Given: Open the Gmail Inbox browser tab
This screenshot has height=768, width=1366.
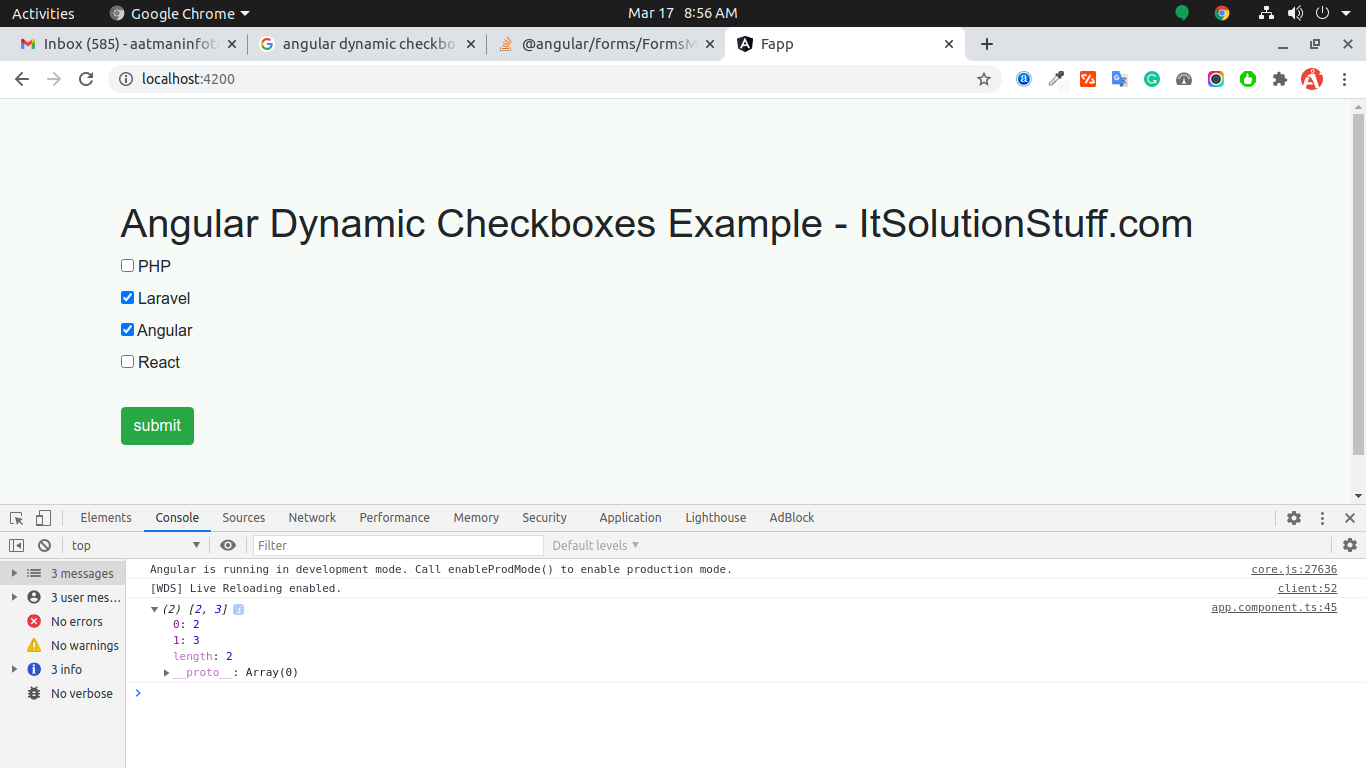Looking at the screenshot, I should pyautogui.click(x=125, y=44).
